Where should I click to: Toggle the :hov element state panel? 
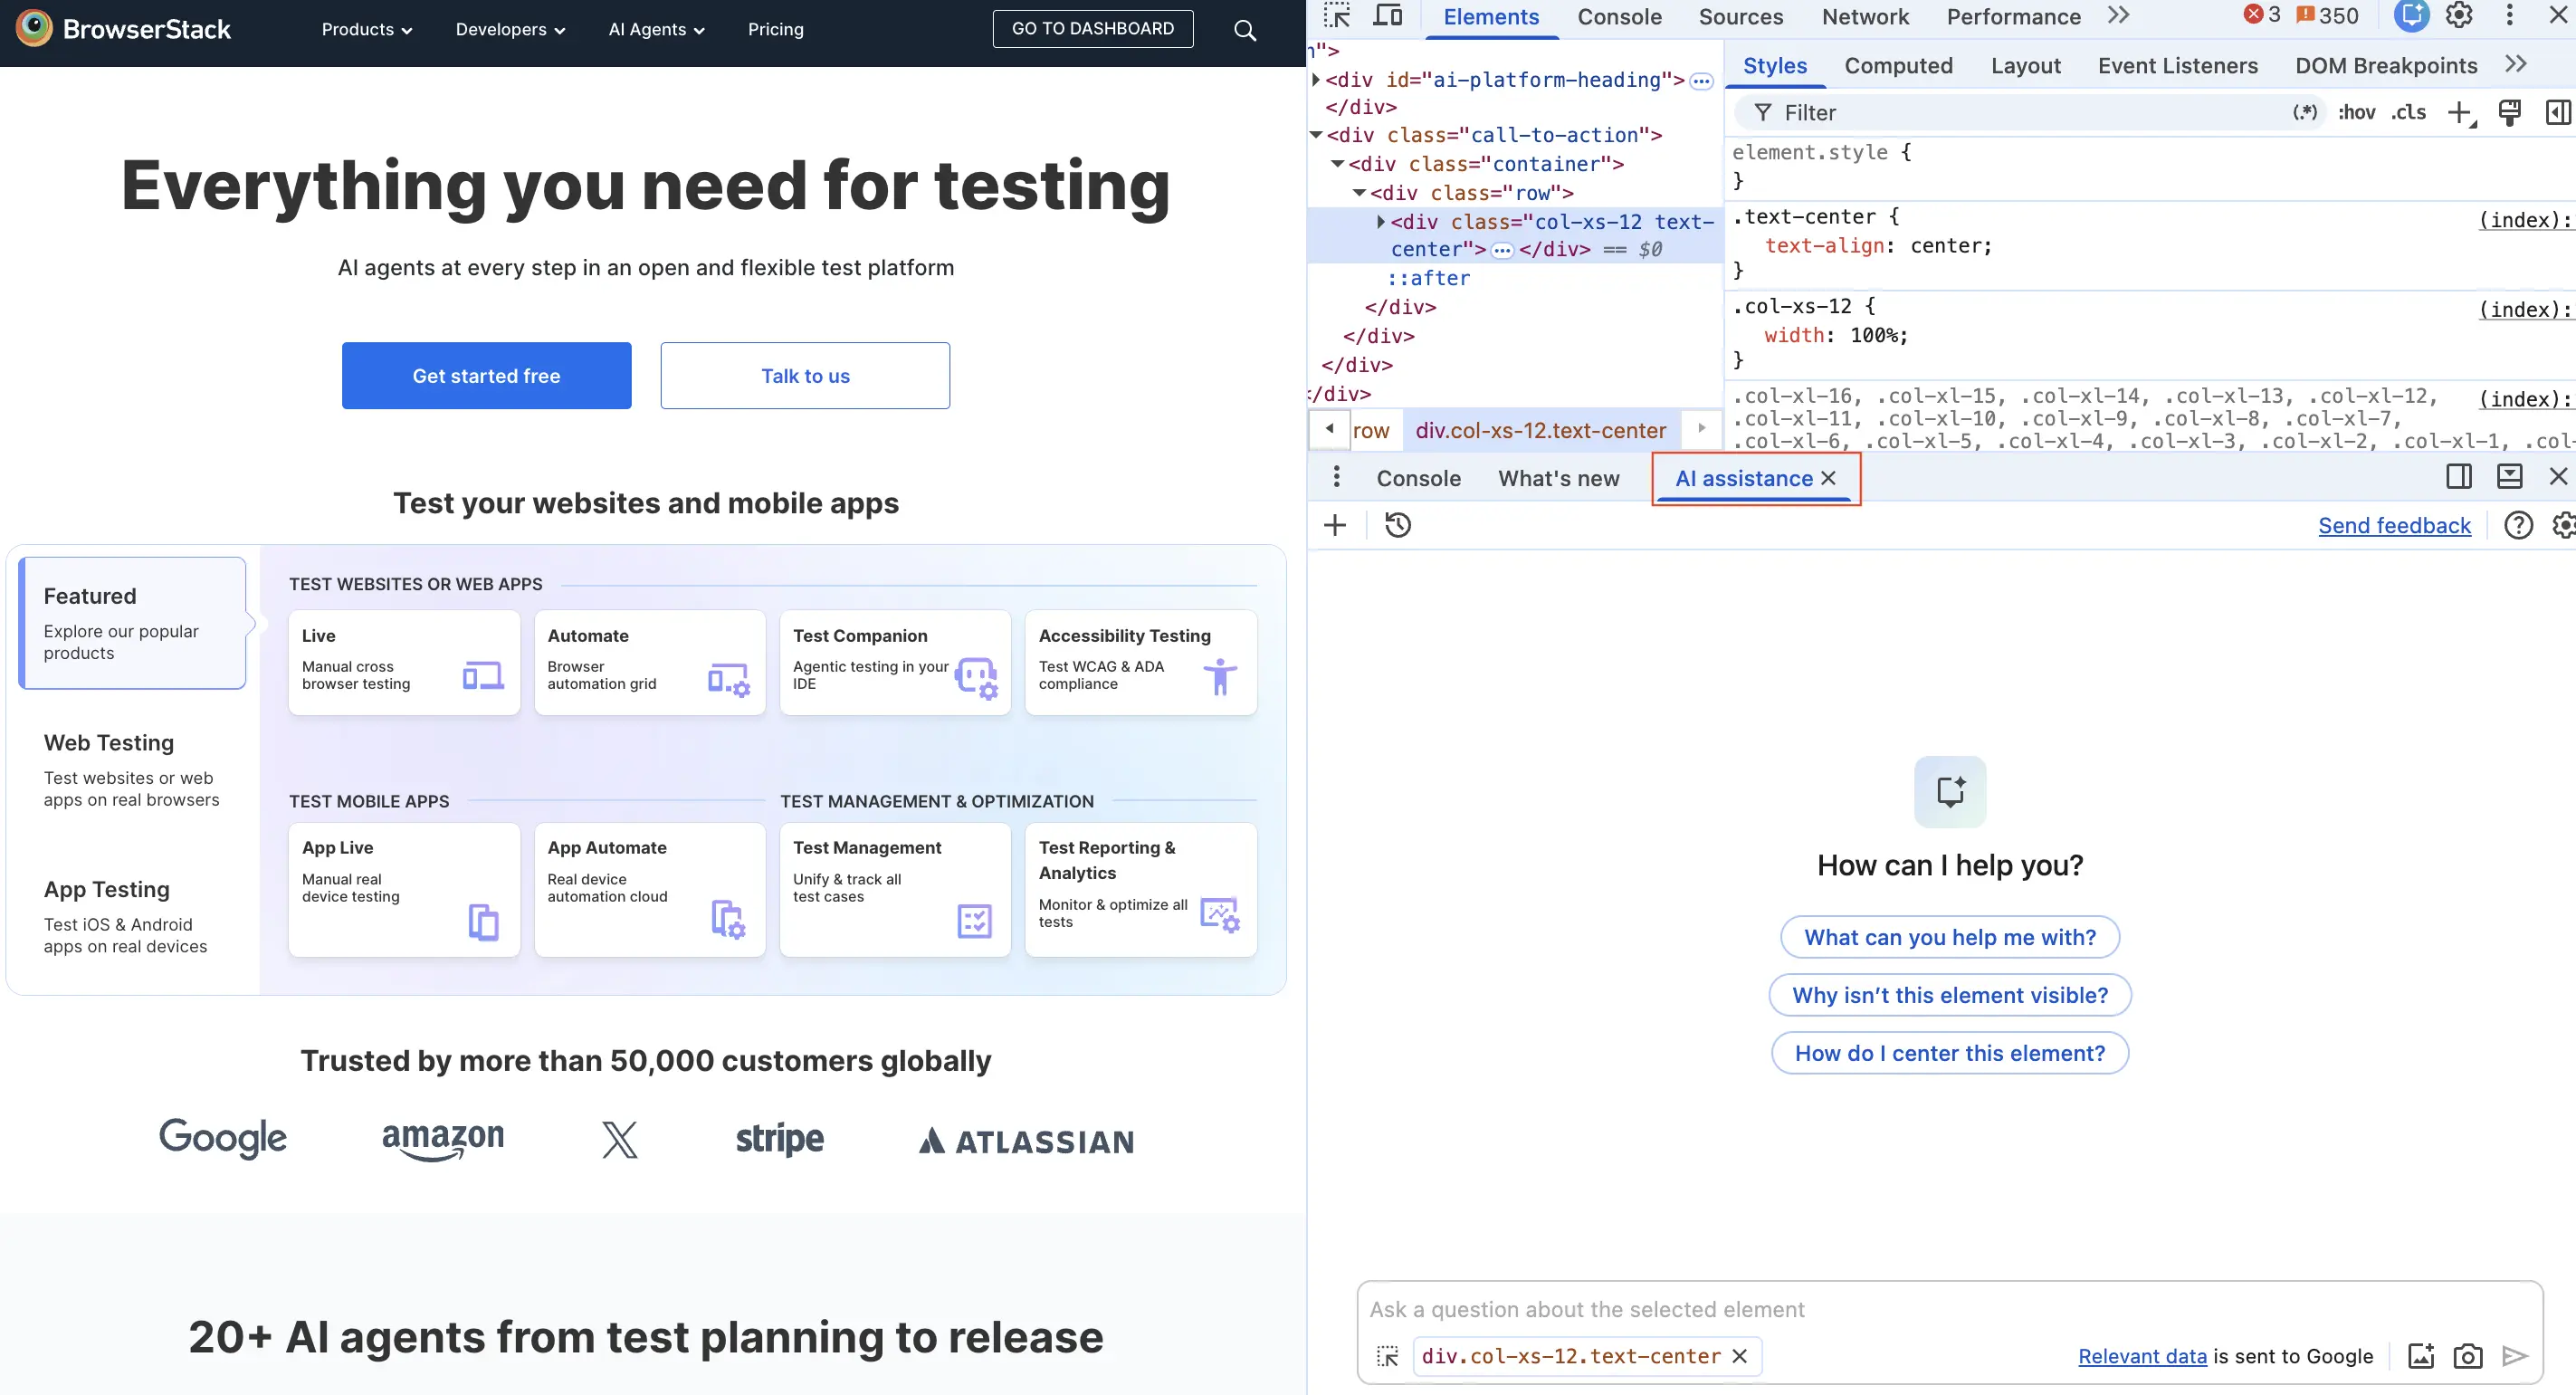[2356, 112]
